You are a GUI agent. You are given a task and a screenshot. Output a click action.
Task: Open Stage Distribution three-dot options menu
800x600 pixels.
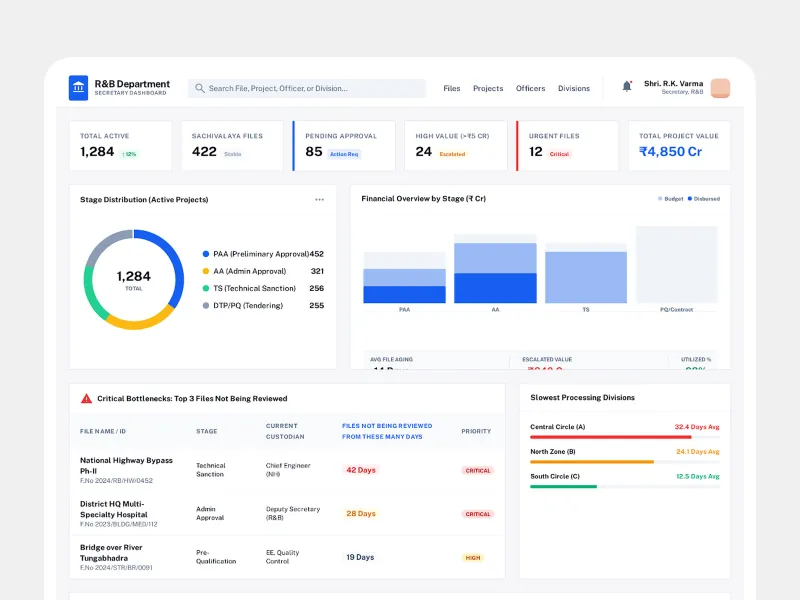pyautogui.click(x=319, y=200)
